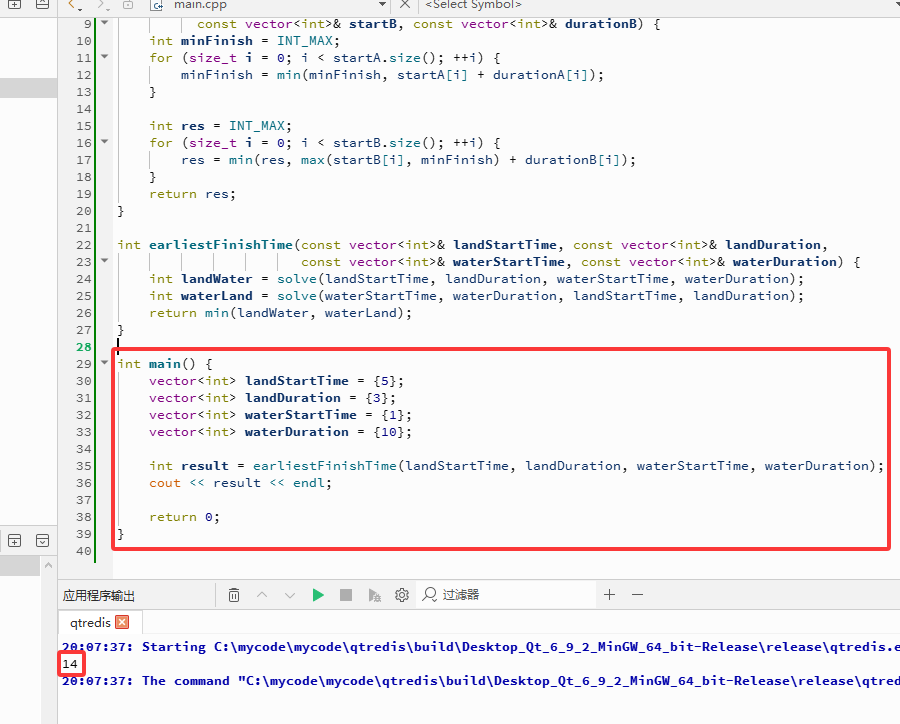Image resolution: width=900 pixels, height=724 pixels.
Task: Collapse the main function at line 29
Action: (x=104, y=363)
